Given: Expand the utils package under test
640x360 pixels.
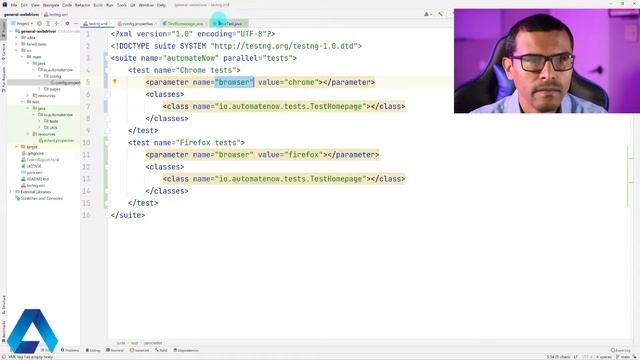Looking at the screenshot, I should point(40,127).
